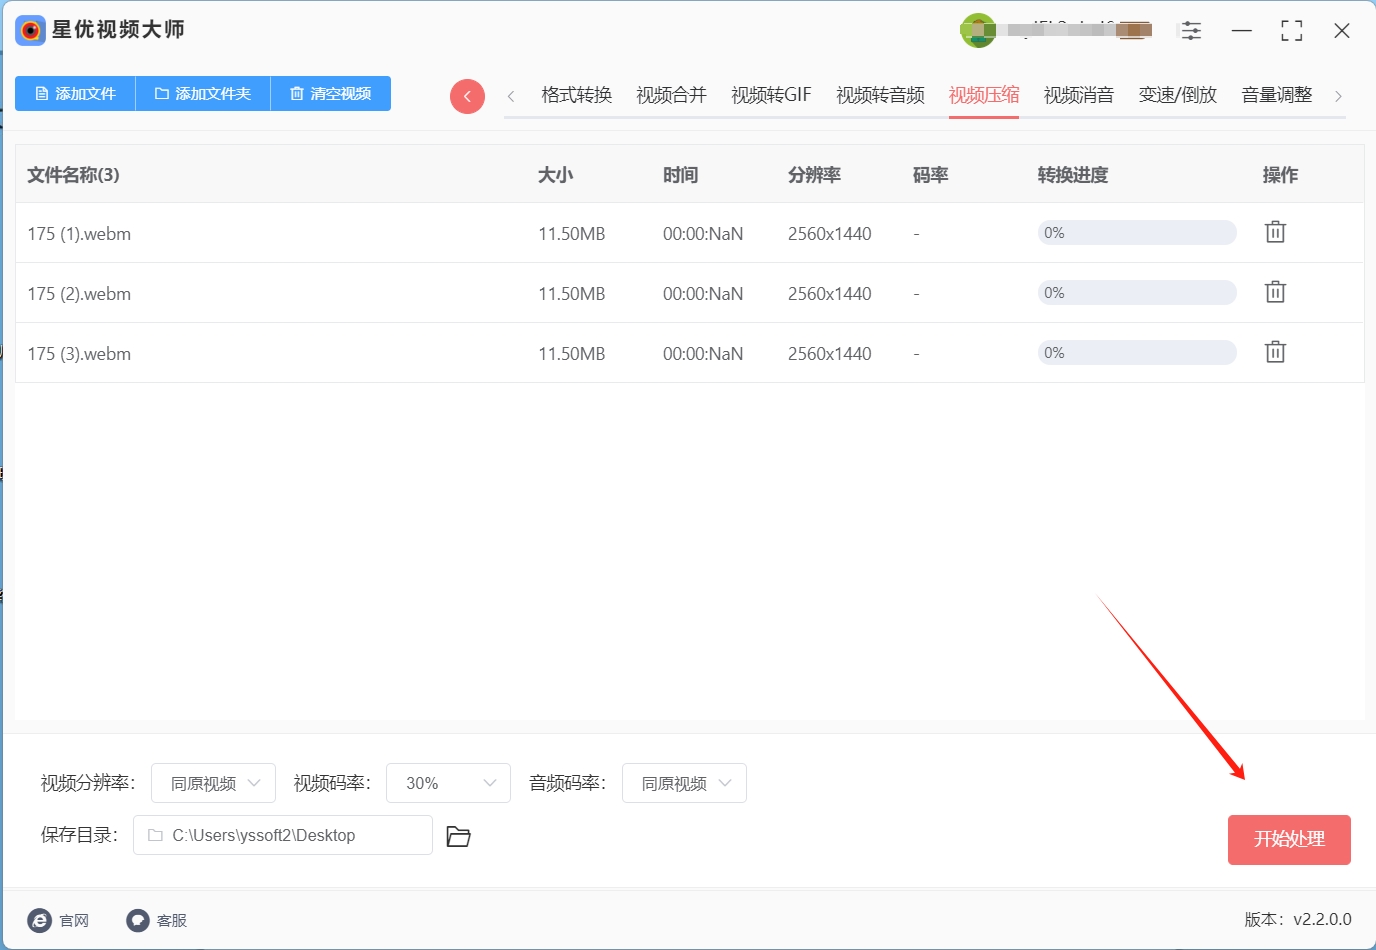This screenshot has width=1376, height=950.
Task: Click the 星优视频大师 app logo
Action: (x=30, y=30)
